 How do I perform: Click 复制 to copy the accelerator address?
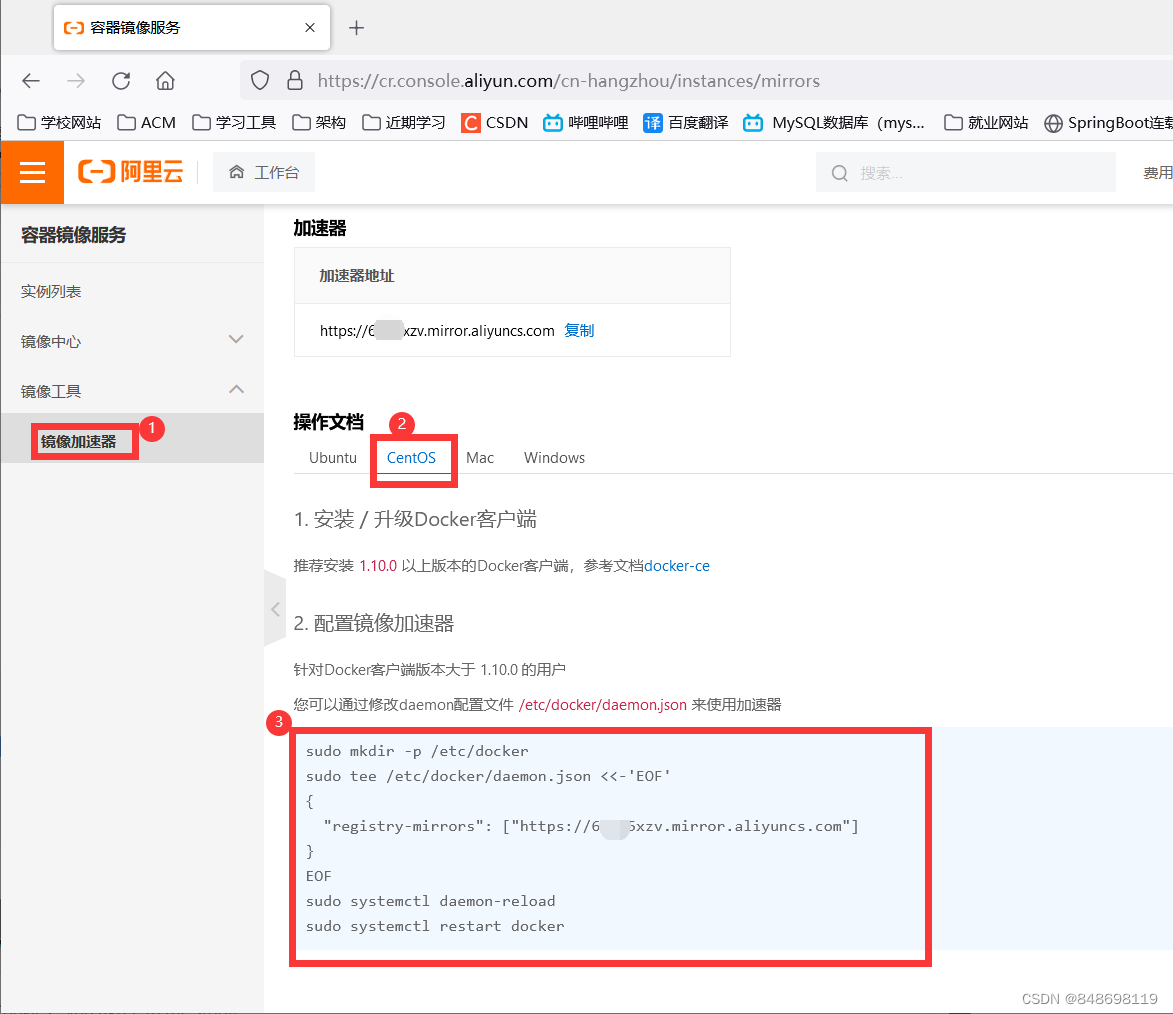(x=578, y=330)
